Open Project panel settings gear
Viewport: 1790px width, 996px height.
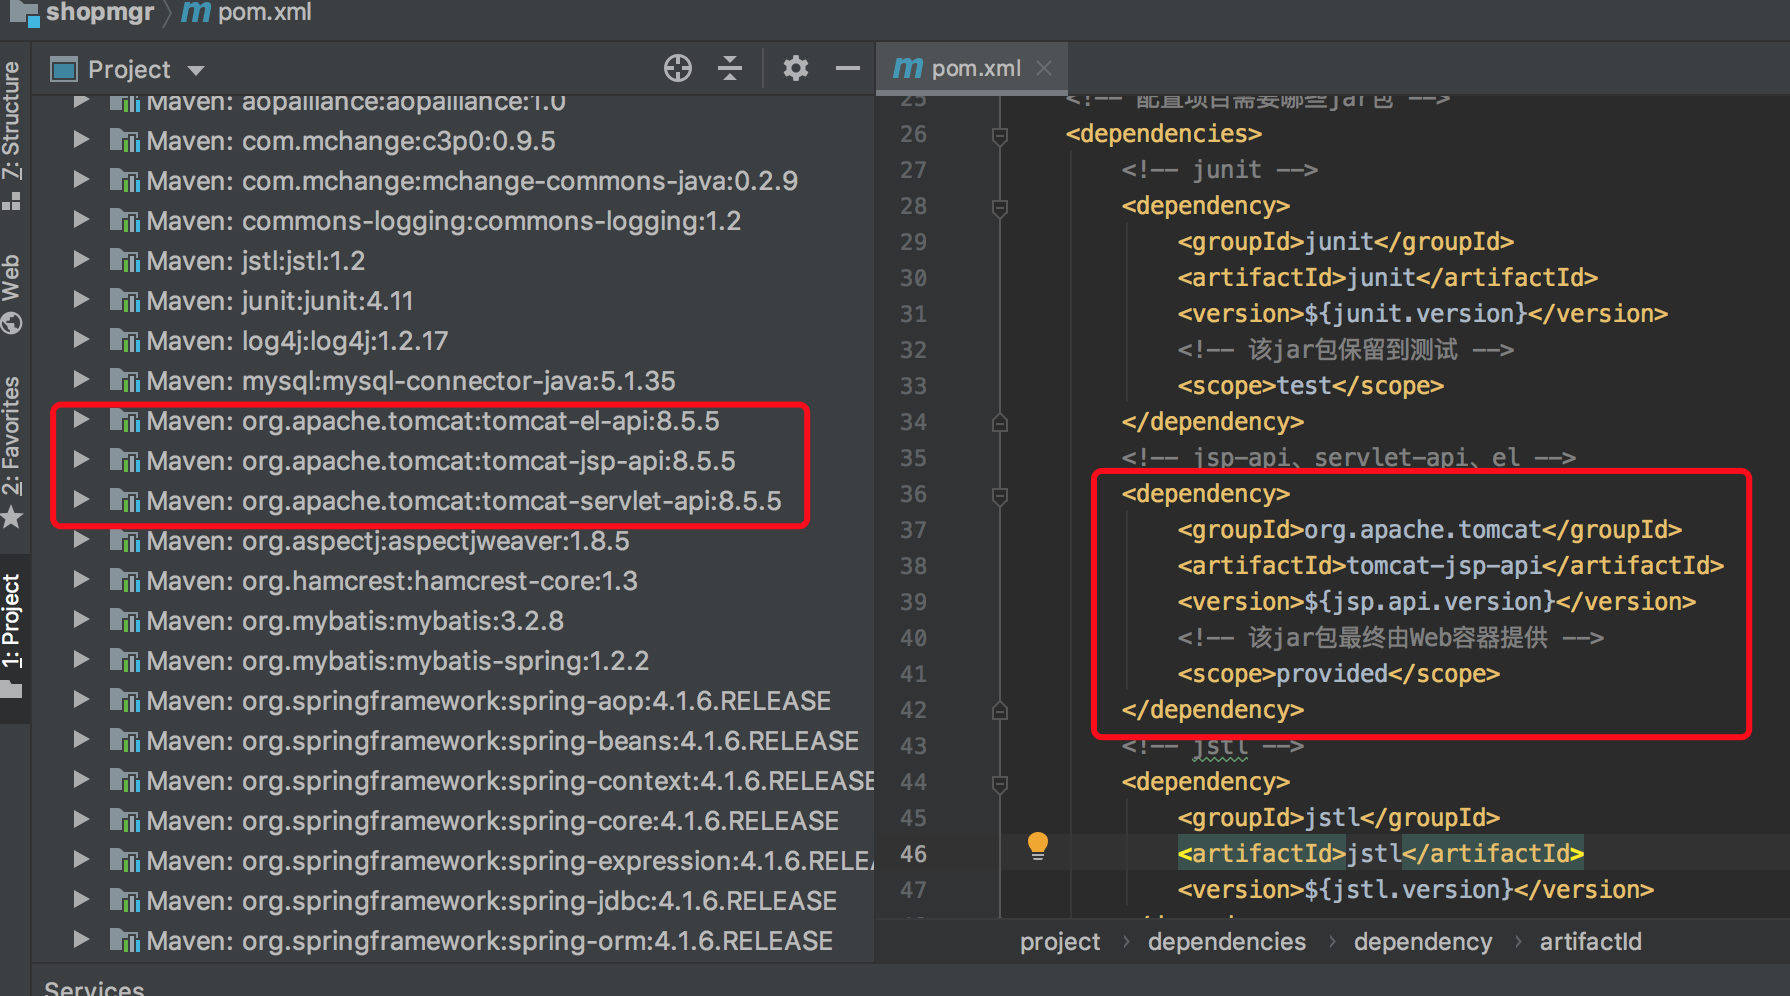(795, 68)
